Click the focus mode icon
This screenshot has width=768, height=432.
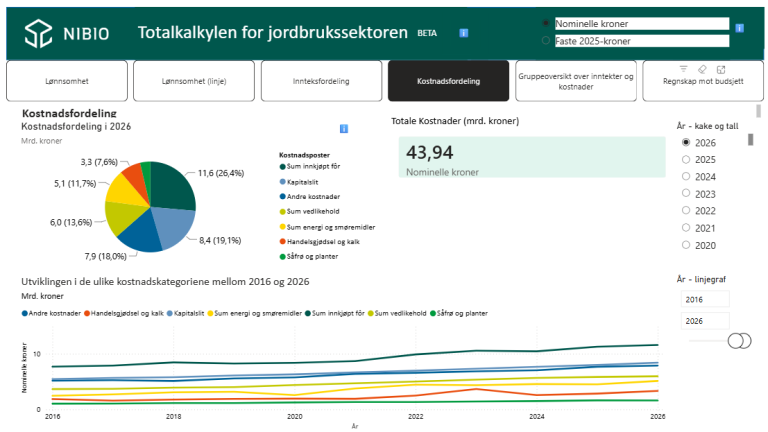(720, 70)
